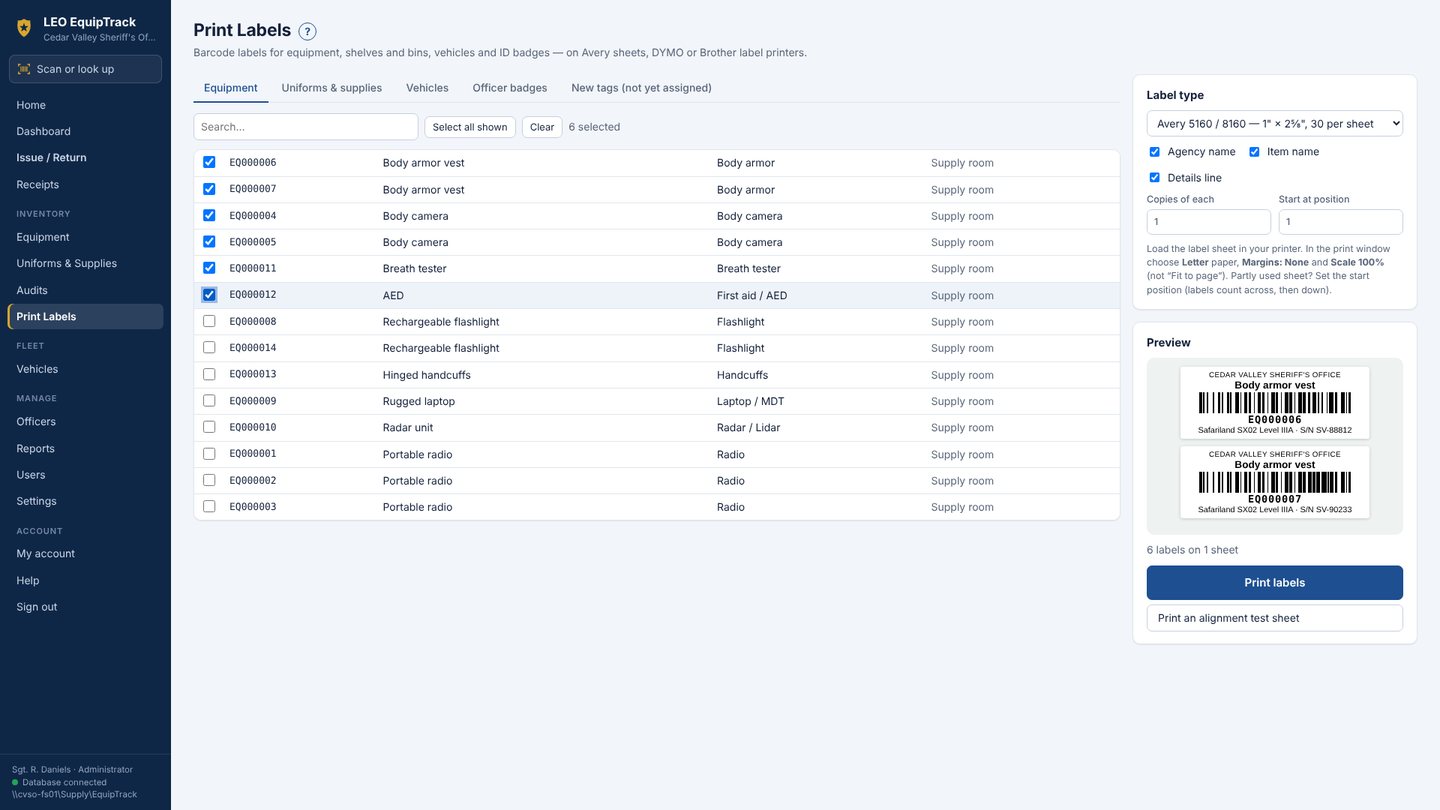Image resolution: width=1440 pixels, height=810 pixels.
Task: Focus the Search field
Action: tap(306, 127)
